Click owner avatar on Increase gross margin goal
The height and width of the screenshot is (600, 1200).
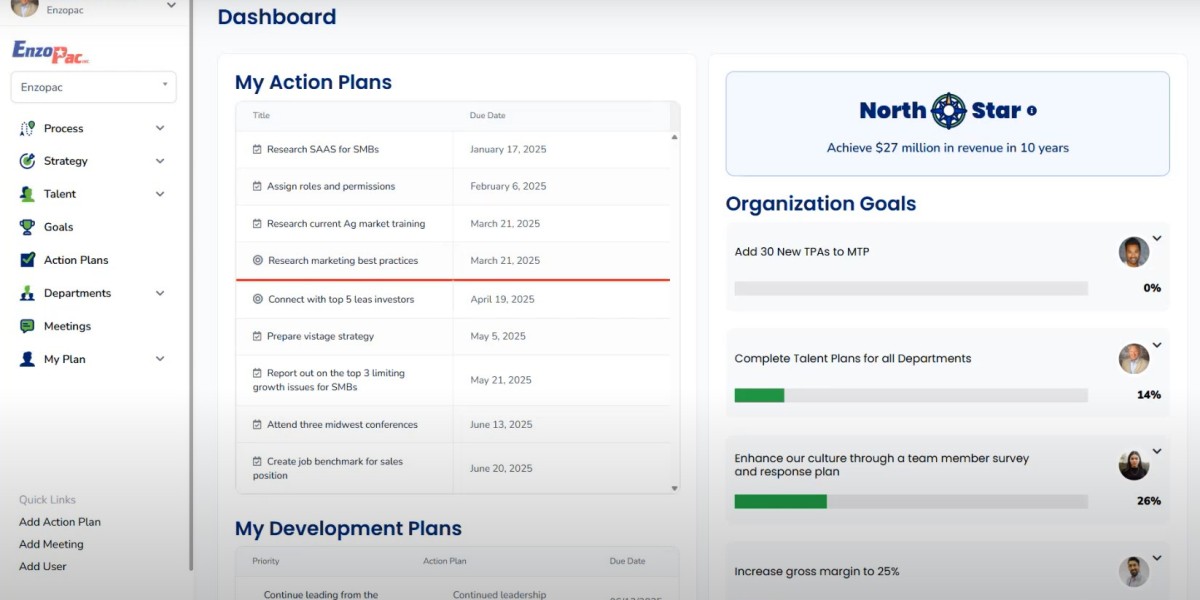pyautogui.click(x=1134, y=572)
